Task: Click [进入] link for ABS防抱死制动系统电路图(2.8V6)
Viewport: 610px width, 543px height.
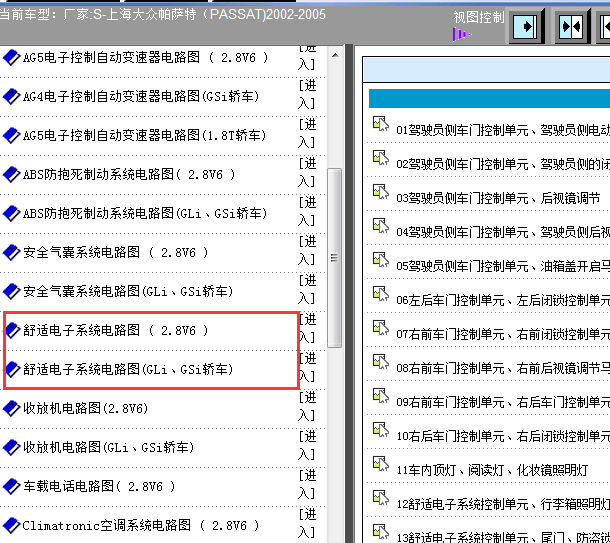Action: pyautogui.click(x=307, y=172)
